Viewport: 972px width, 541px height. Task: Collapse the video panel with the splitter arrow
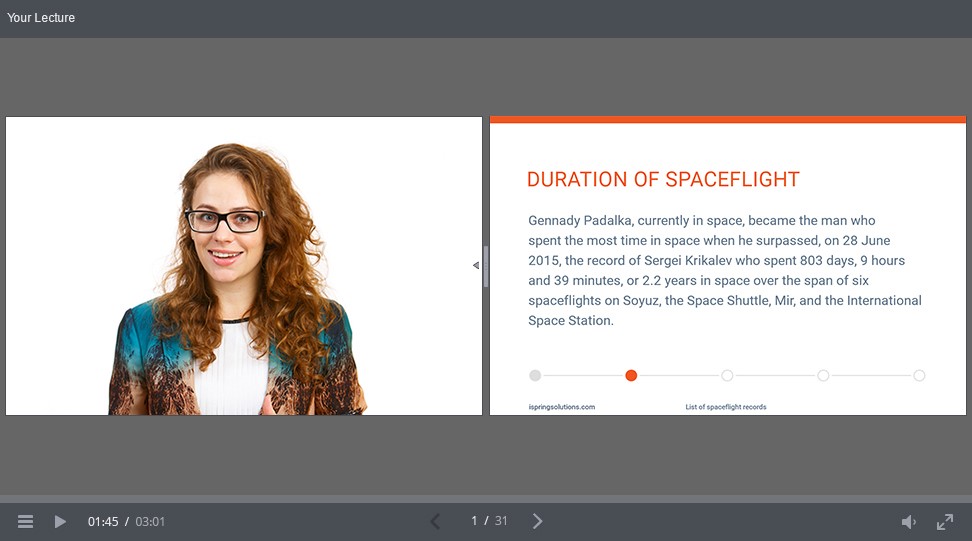click(476, 265)
